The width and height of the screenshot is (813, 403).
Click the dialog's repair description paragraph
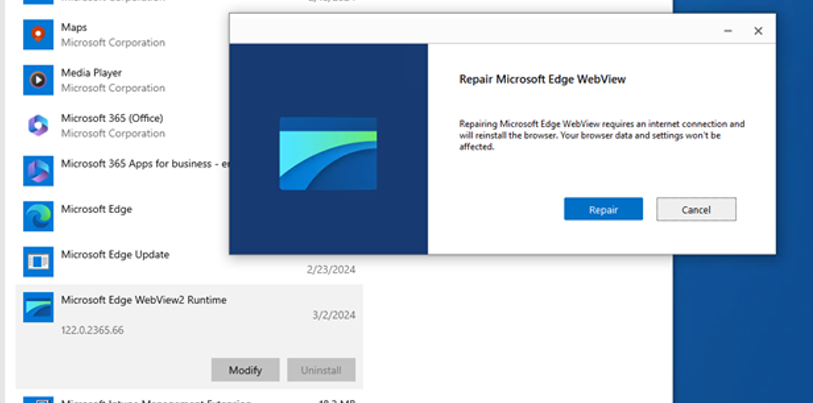point(602,135)
